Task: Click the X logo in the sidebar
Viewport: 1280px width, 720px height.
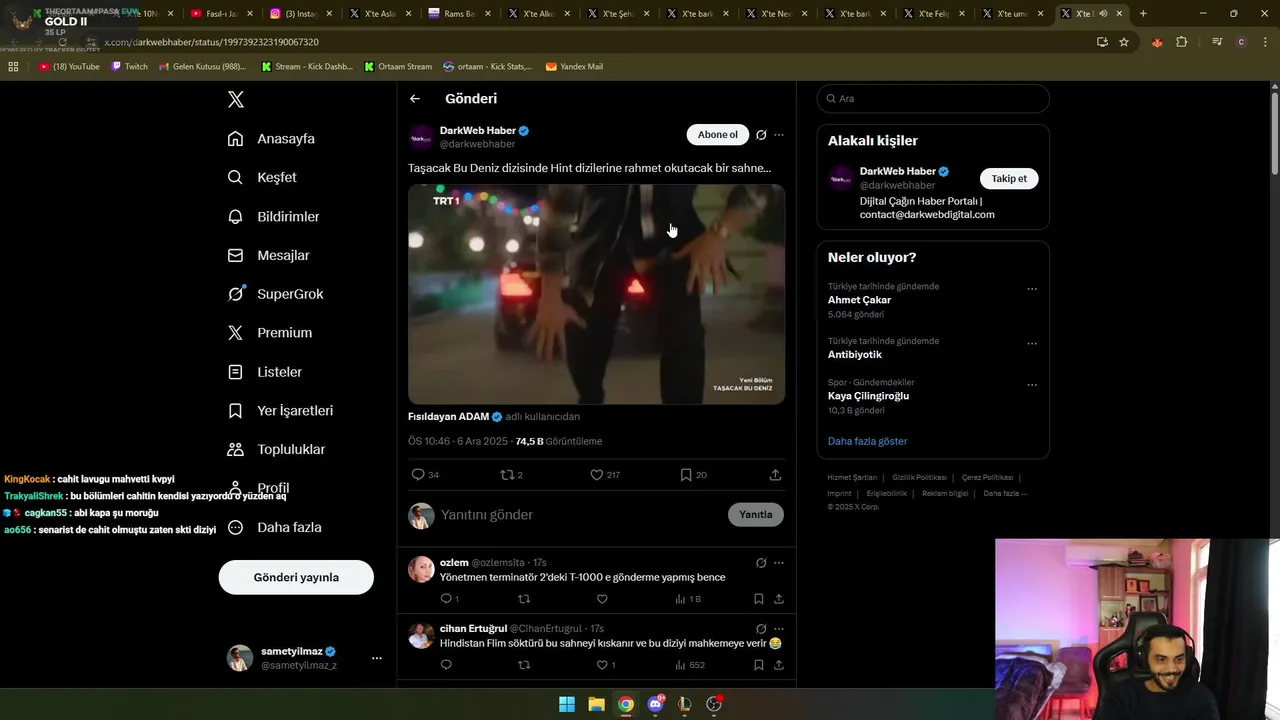Action: point(236,99)
